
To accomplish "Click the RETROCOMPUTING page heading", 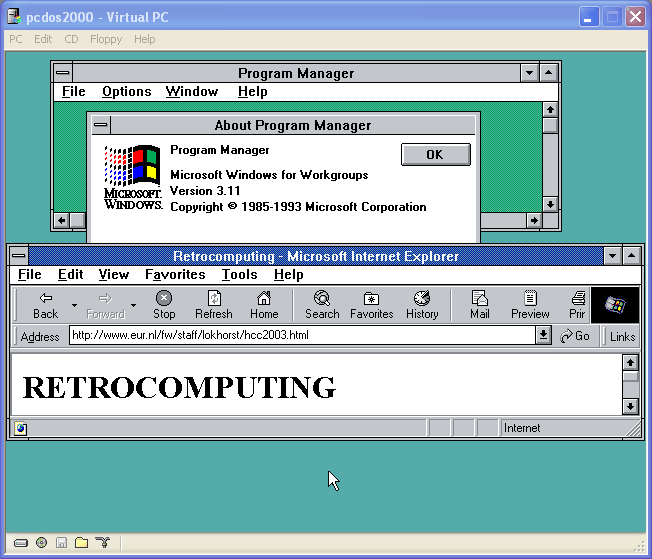I will pyautogui.click(x=179, y=387).
